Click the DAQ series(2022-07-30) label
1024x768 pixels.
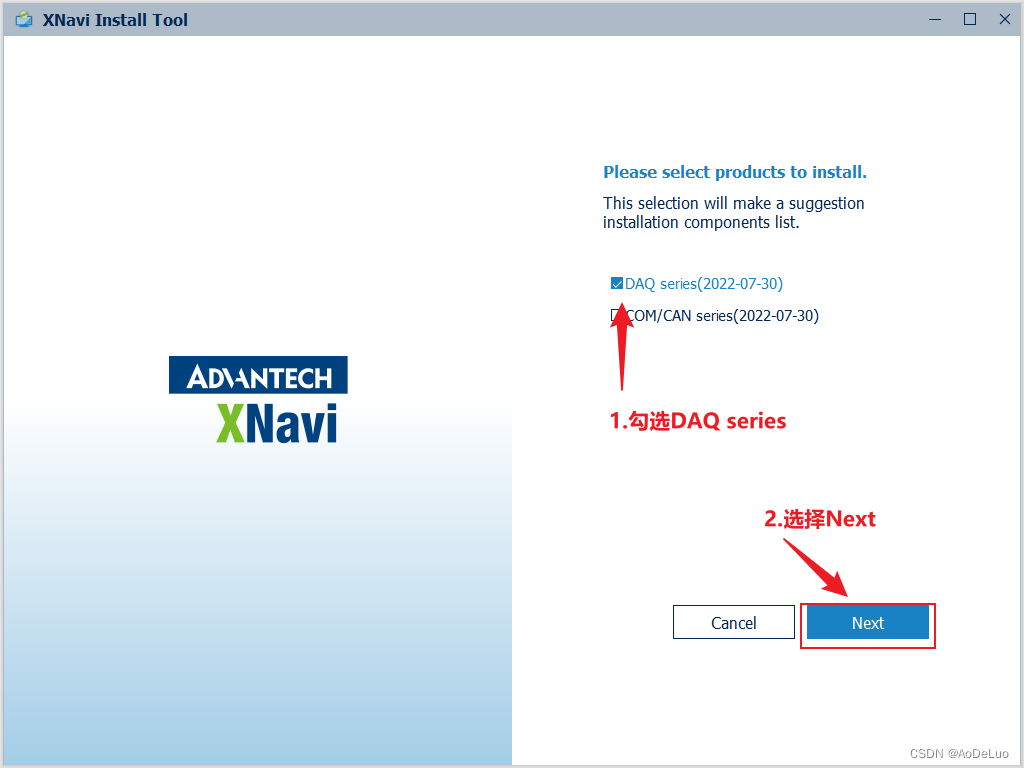(704, 283)
